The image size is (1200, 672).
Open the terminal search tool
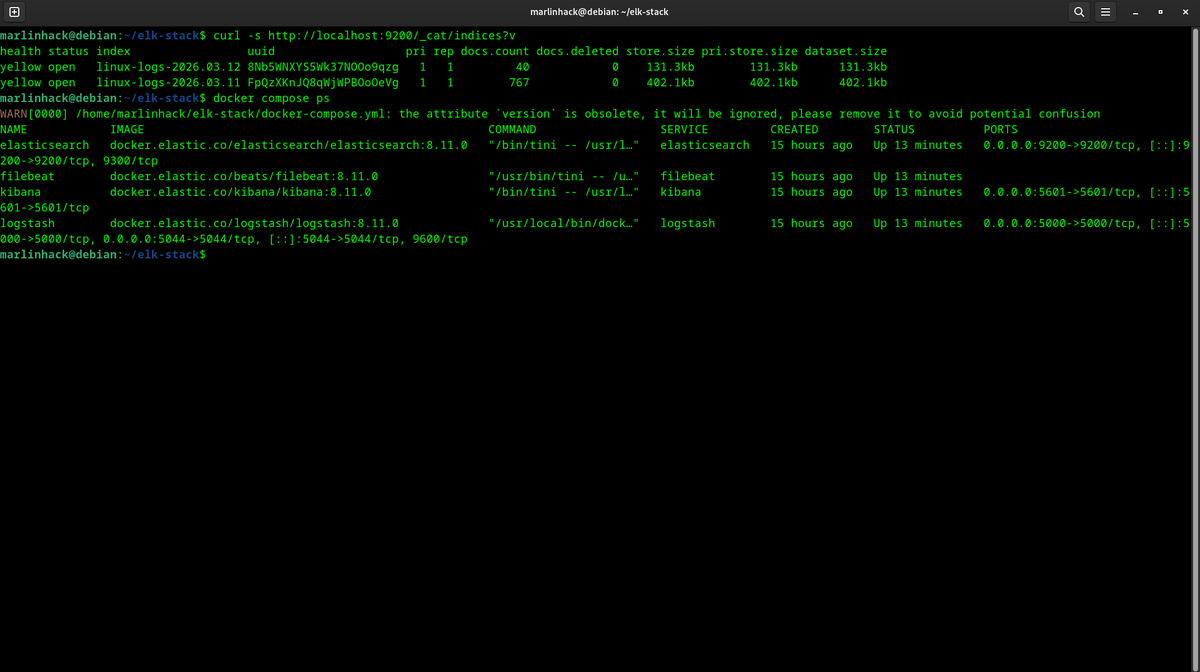pos(1079,12)
